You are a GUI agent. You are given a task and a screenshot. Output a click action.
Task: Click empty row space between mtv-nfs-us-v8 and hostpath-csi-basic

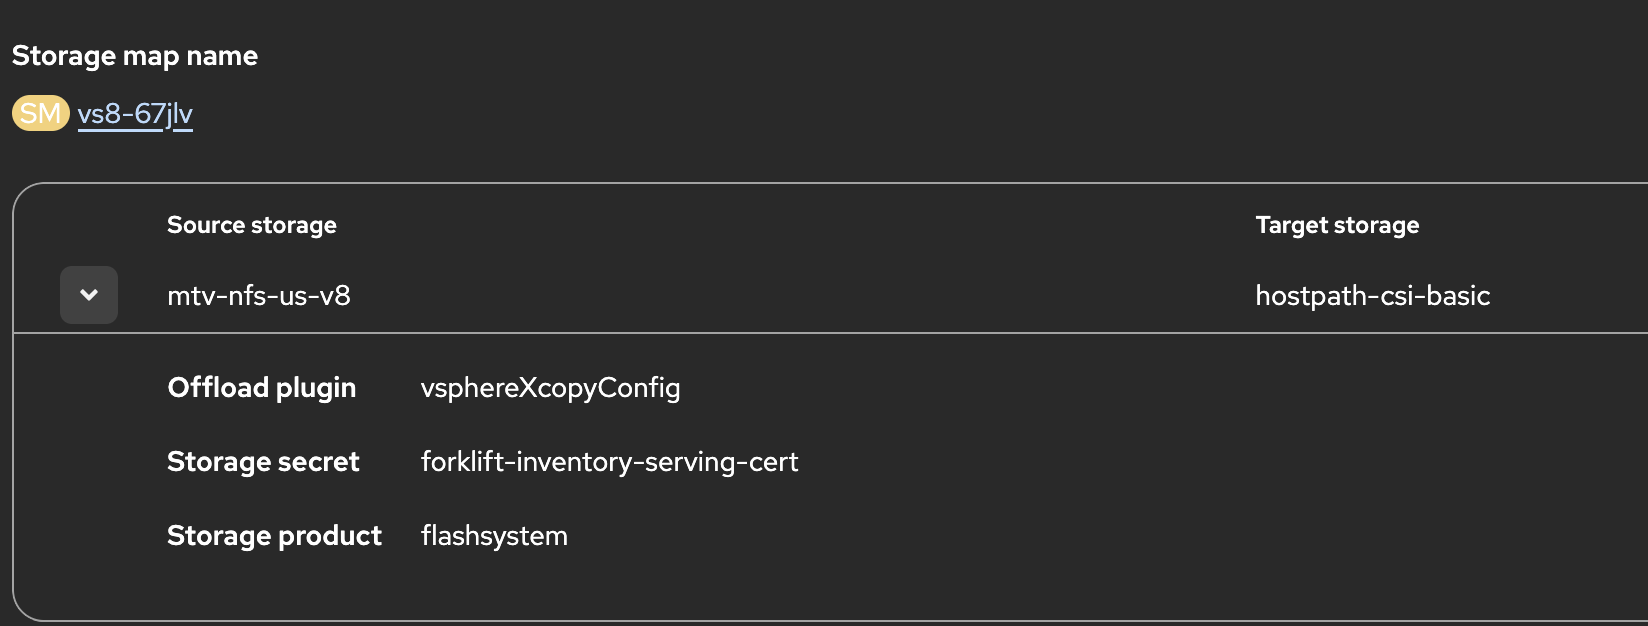pos(800,296)
